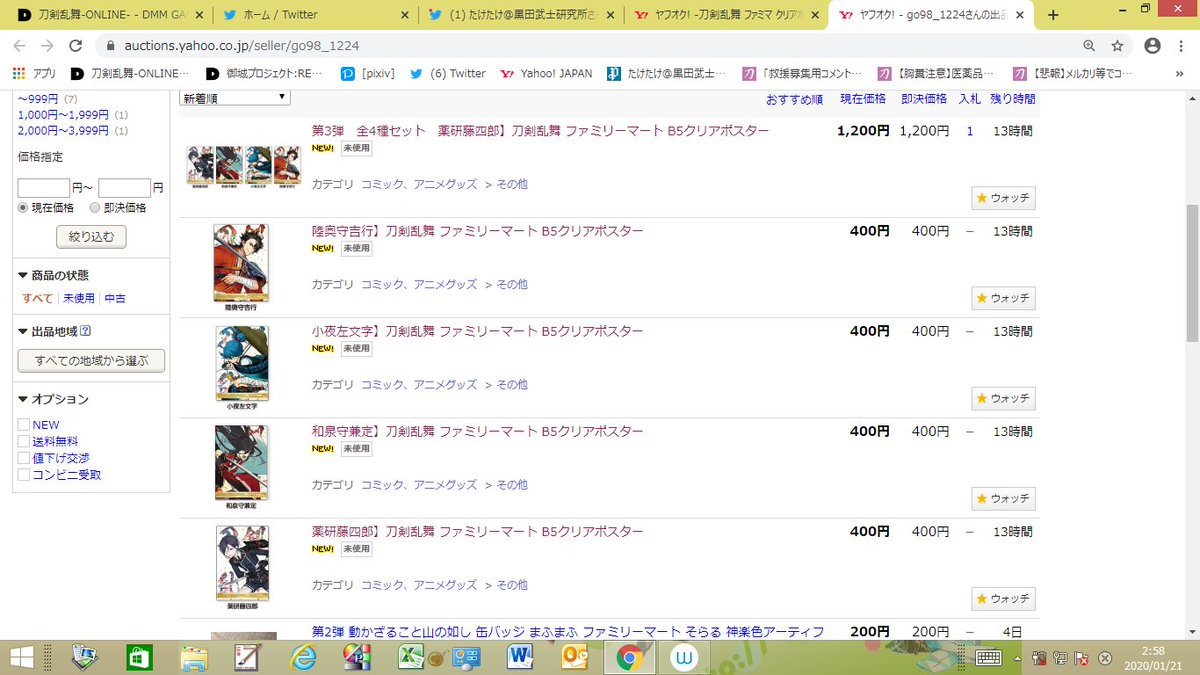Screen dimensions: 1200x675
Task: Select the 即決価格 radio button
Action: click(95, 208)
